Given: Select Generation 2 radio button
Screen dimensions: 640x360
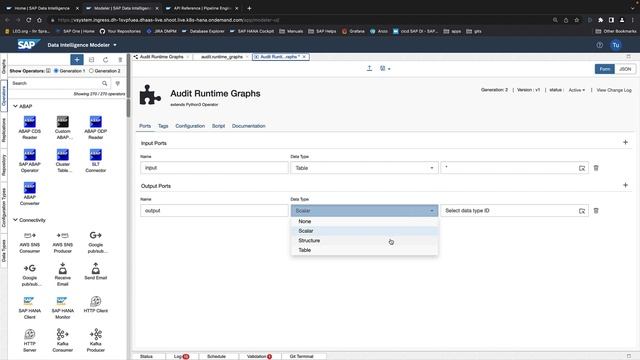Looking at the screenshot, I should (x=91, y=71).
